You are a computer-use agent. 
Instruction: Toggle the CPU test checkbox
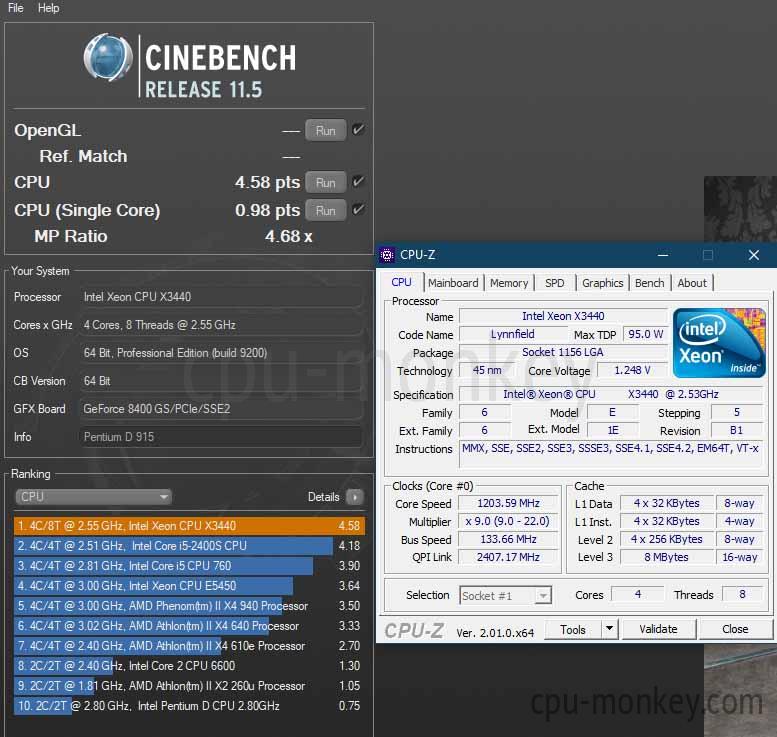pos(358,182)
